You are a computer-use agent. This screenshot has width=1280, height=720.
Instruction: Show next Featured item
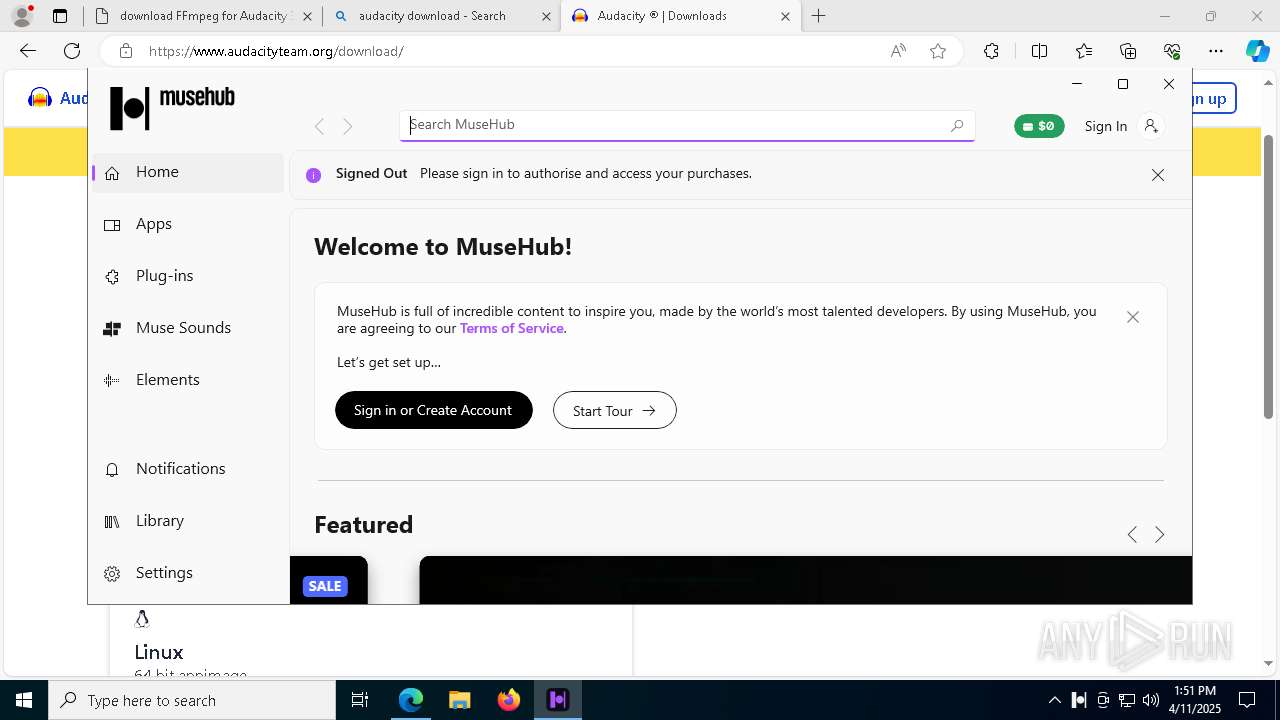1160,535
